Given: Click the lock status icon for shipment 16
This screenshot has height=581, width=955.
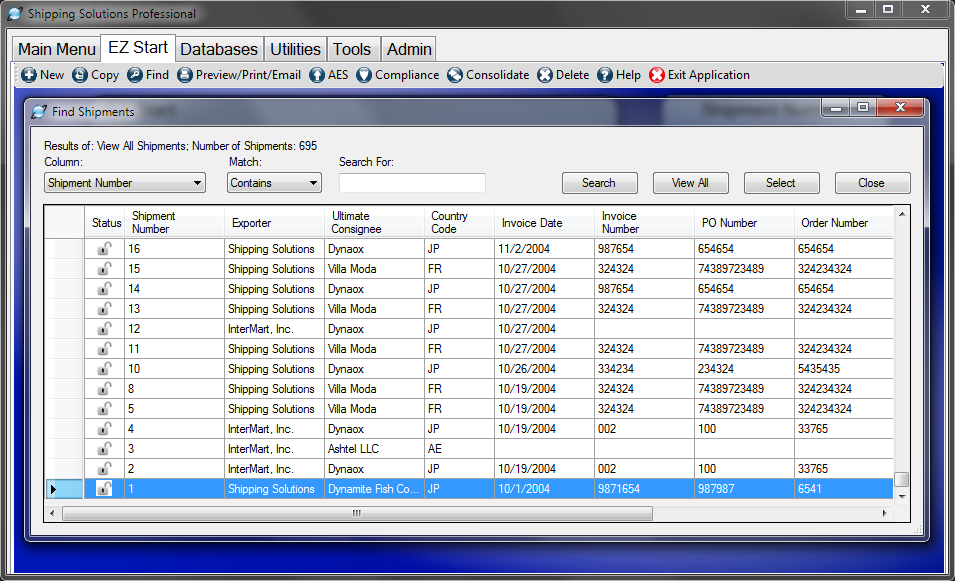Looking at the screenshot, I should point(104,249).
